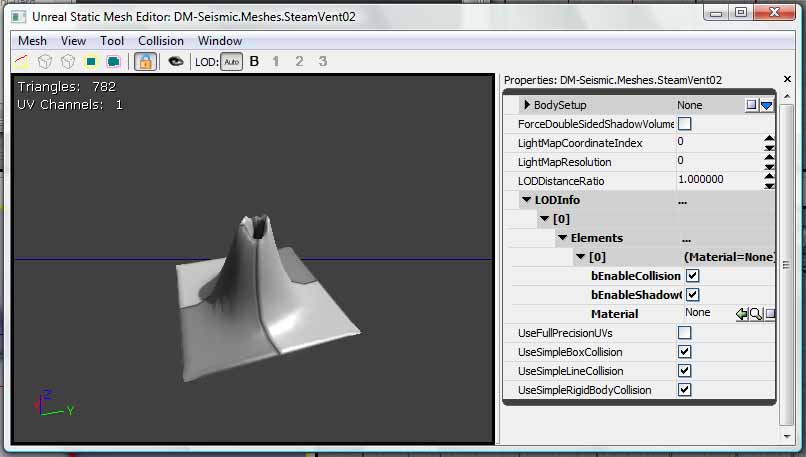Click the first wireframe cube toolbar icon
This screenshot has width=806, height=457.
tap(44, 61)
